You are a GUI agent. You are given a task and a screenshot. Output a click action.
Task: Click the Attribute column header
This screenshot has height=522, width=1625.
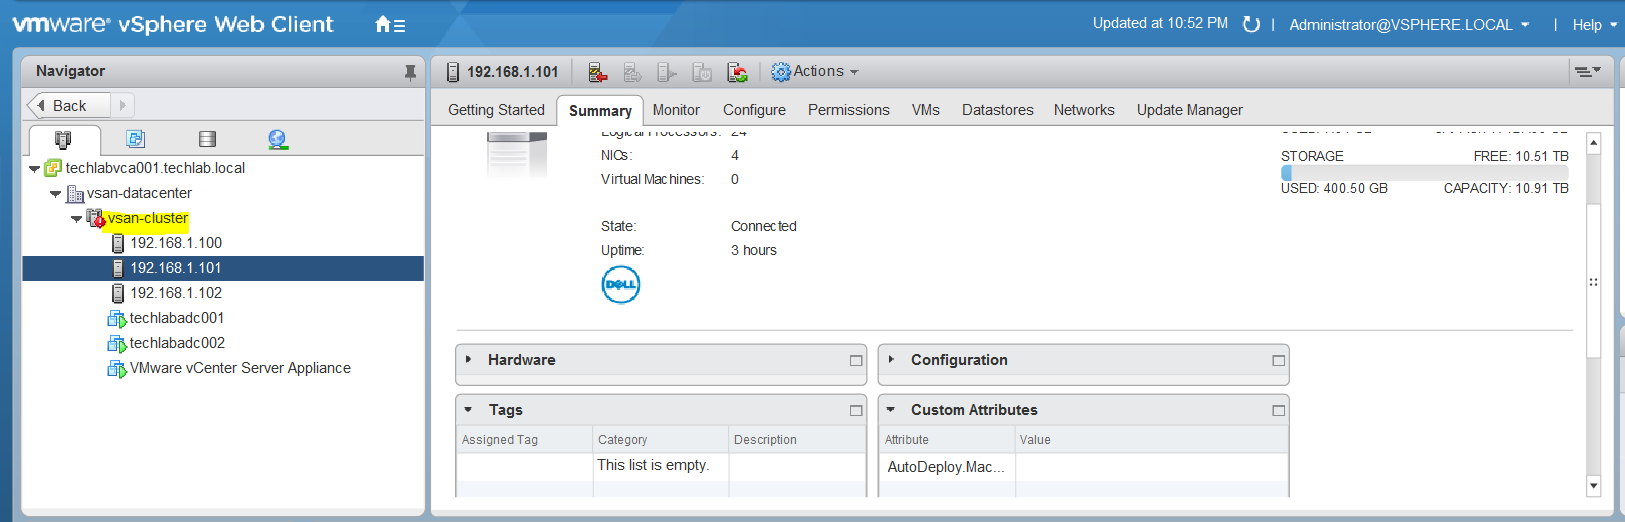click(x=947, y=440)
